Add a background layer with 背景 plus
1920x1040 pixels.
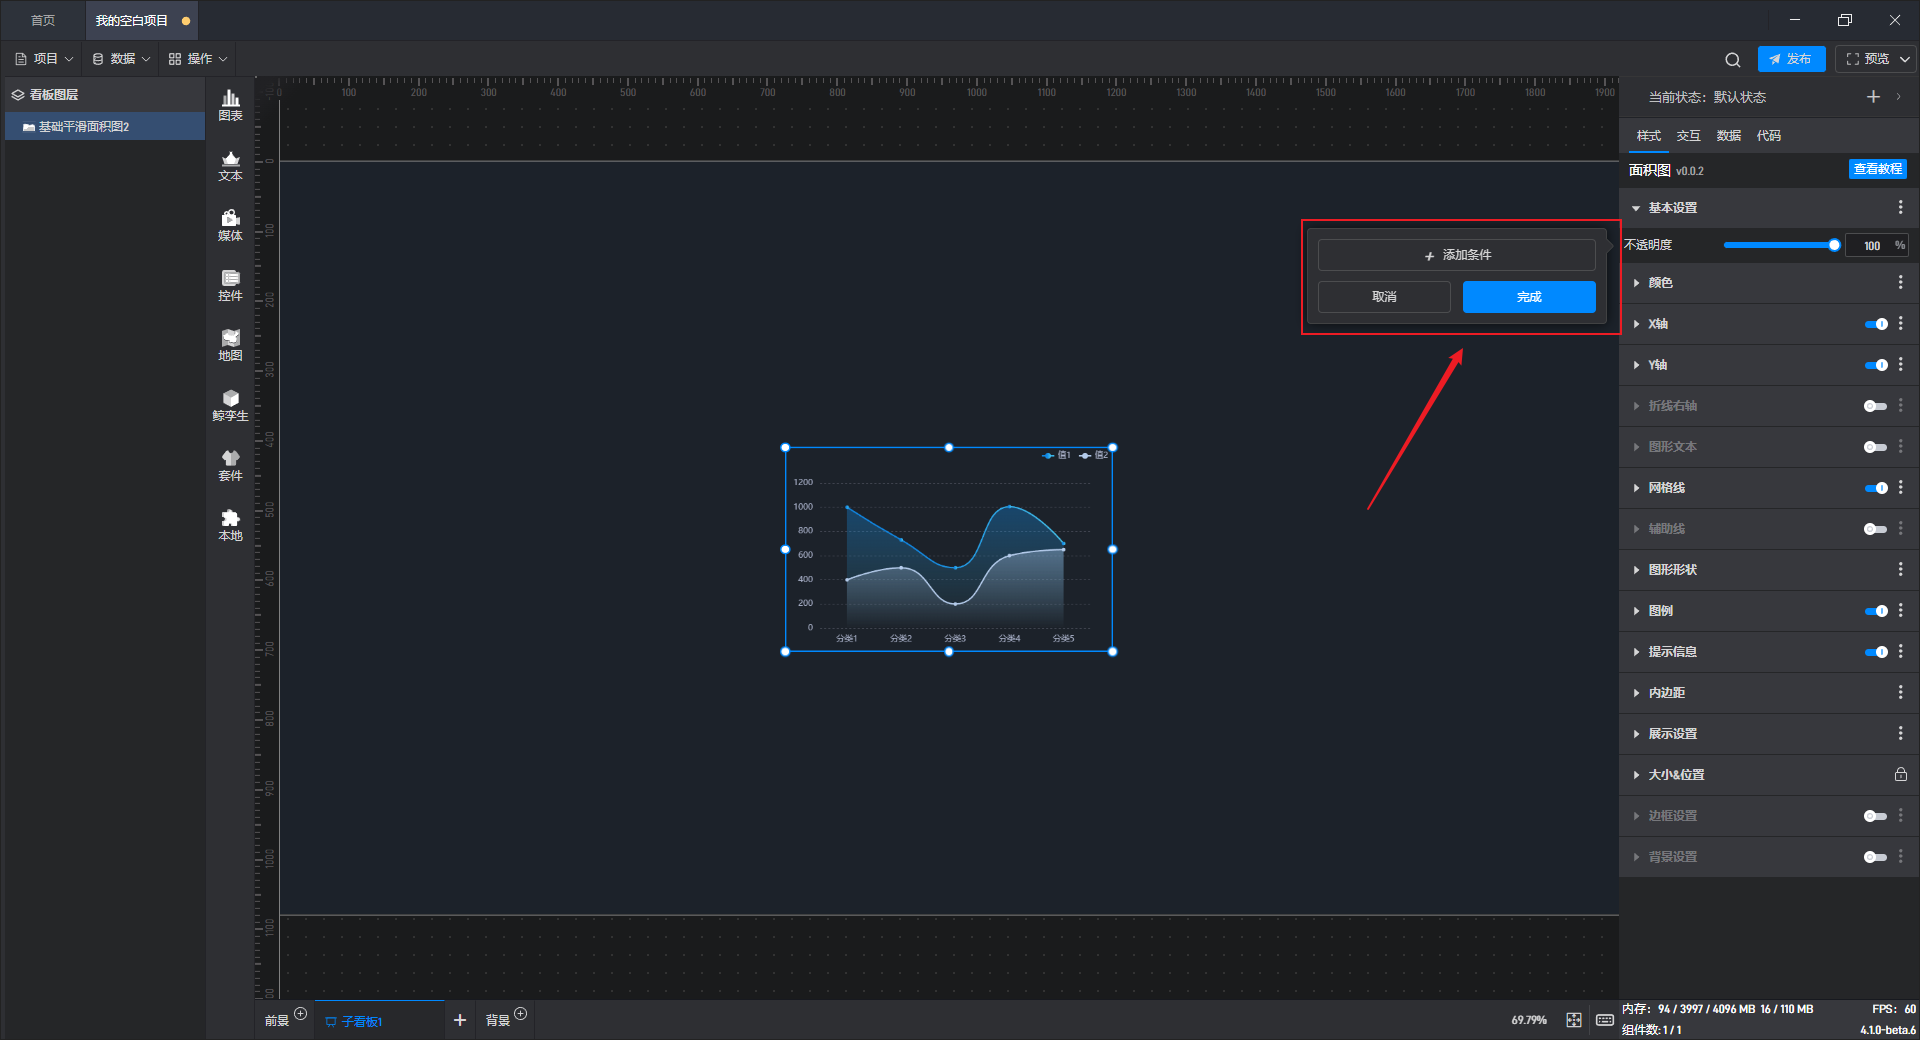pos(520,1014)
